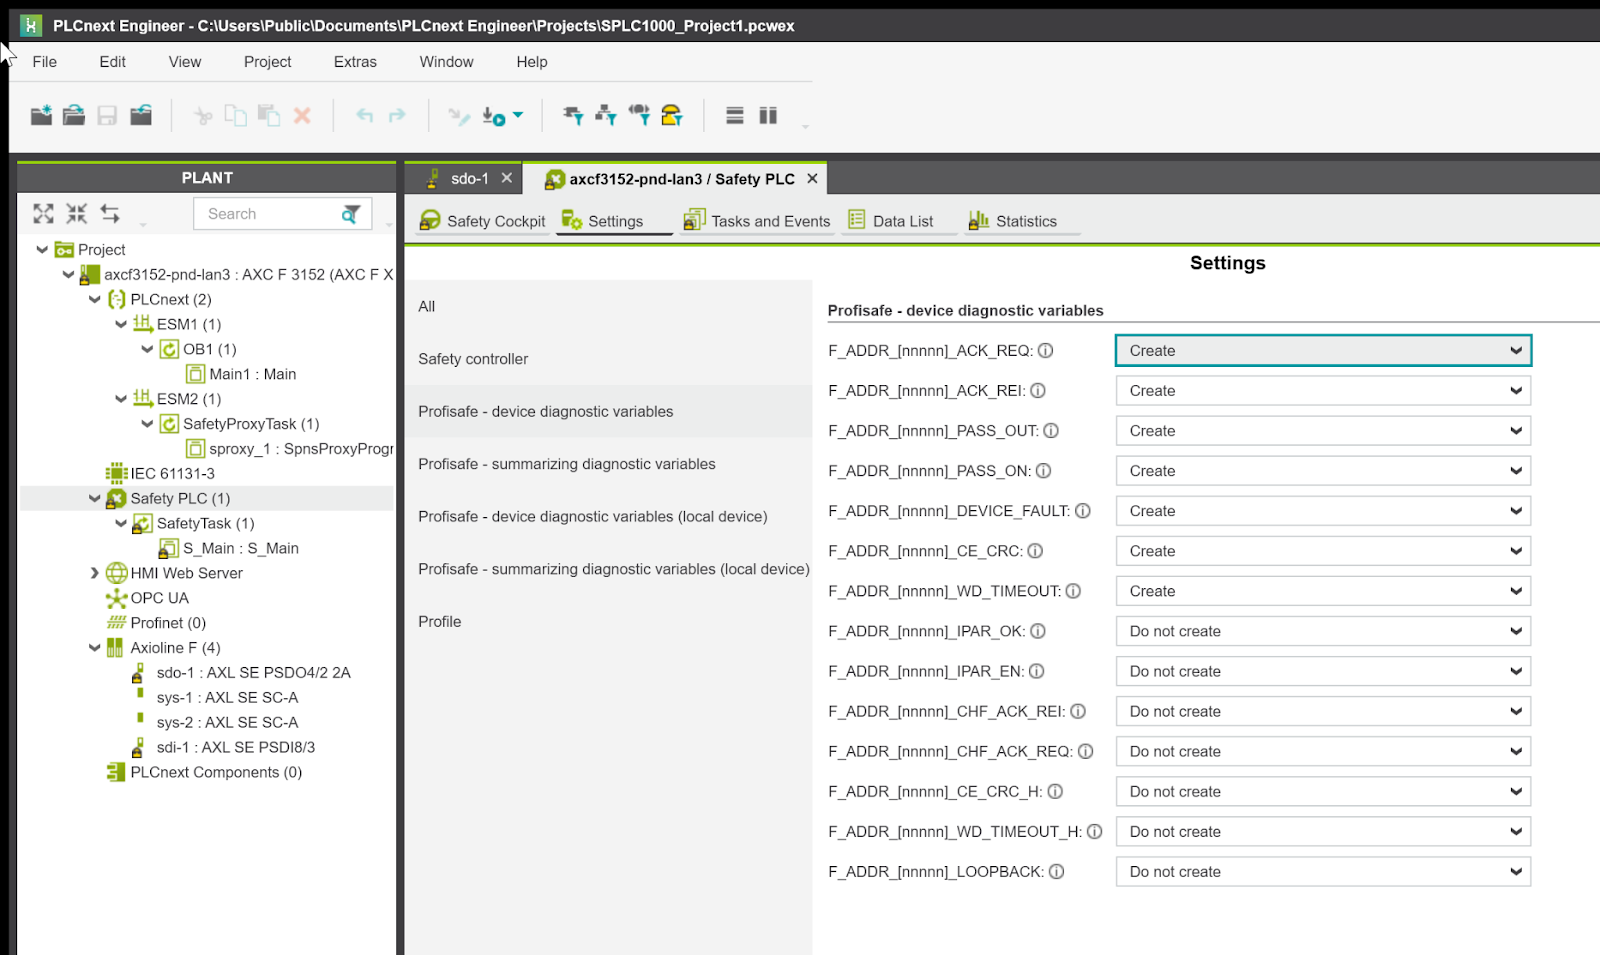Click the yellow safety filter icon

[672, 115]
